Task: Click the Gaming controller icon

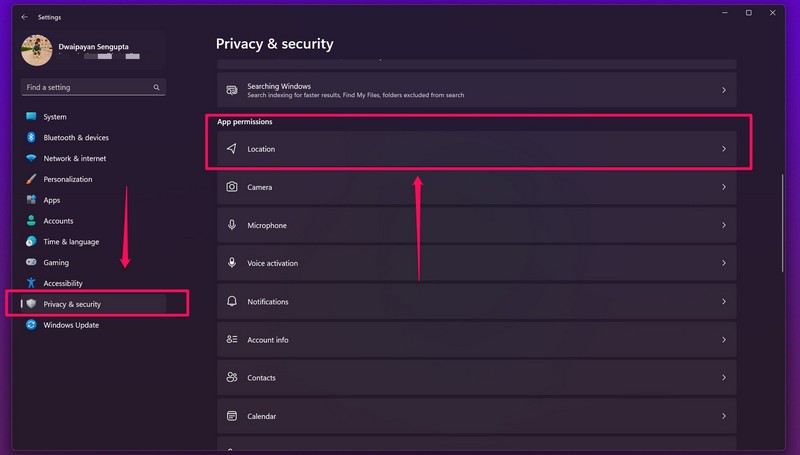Action: click(x=32, y=263)
